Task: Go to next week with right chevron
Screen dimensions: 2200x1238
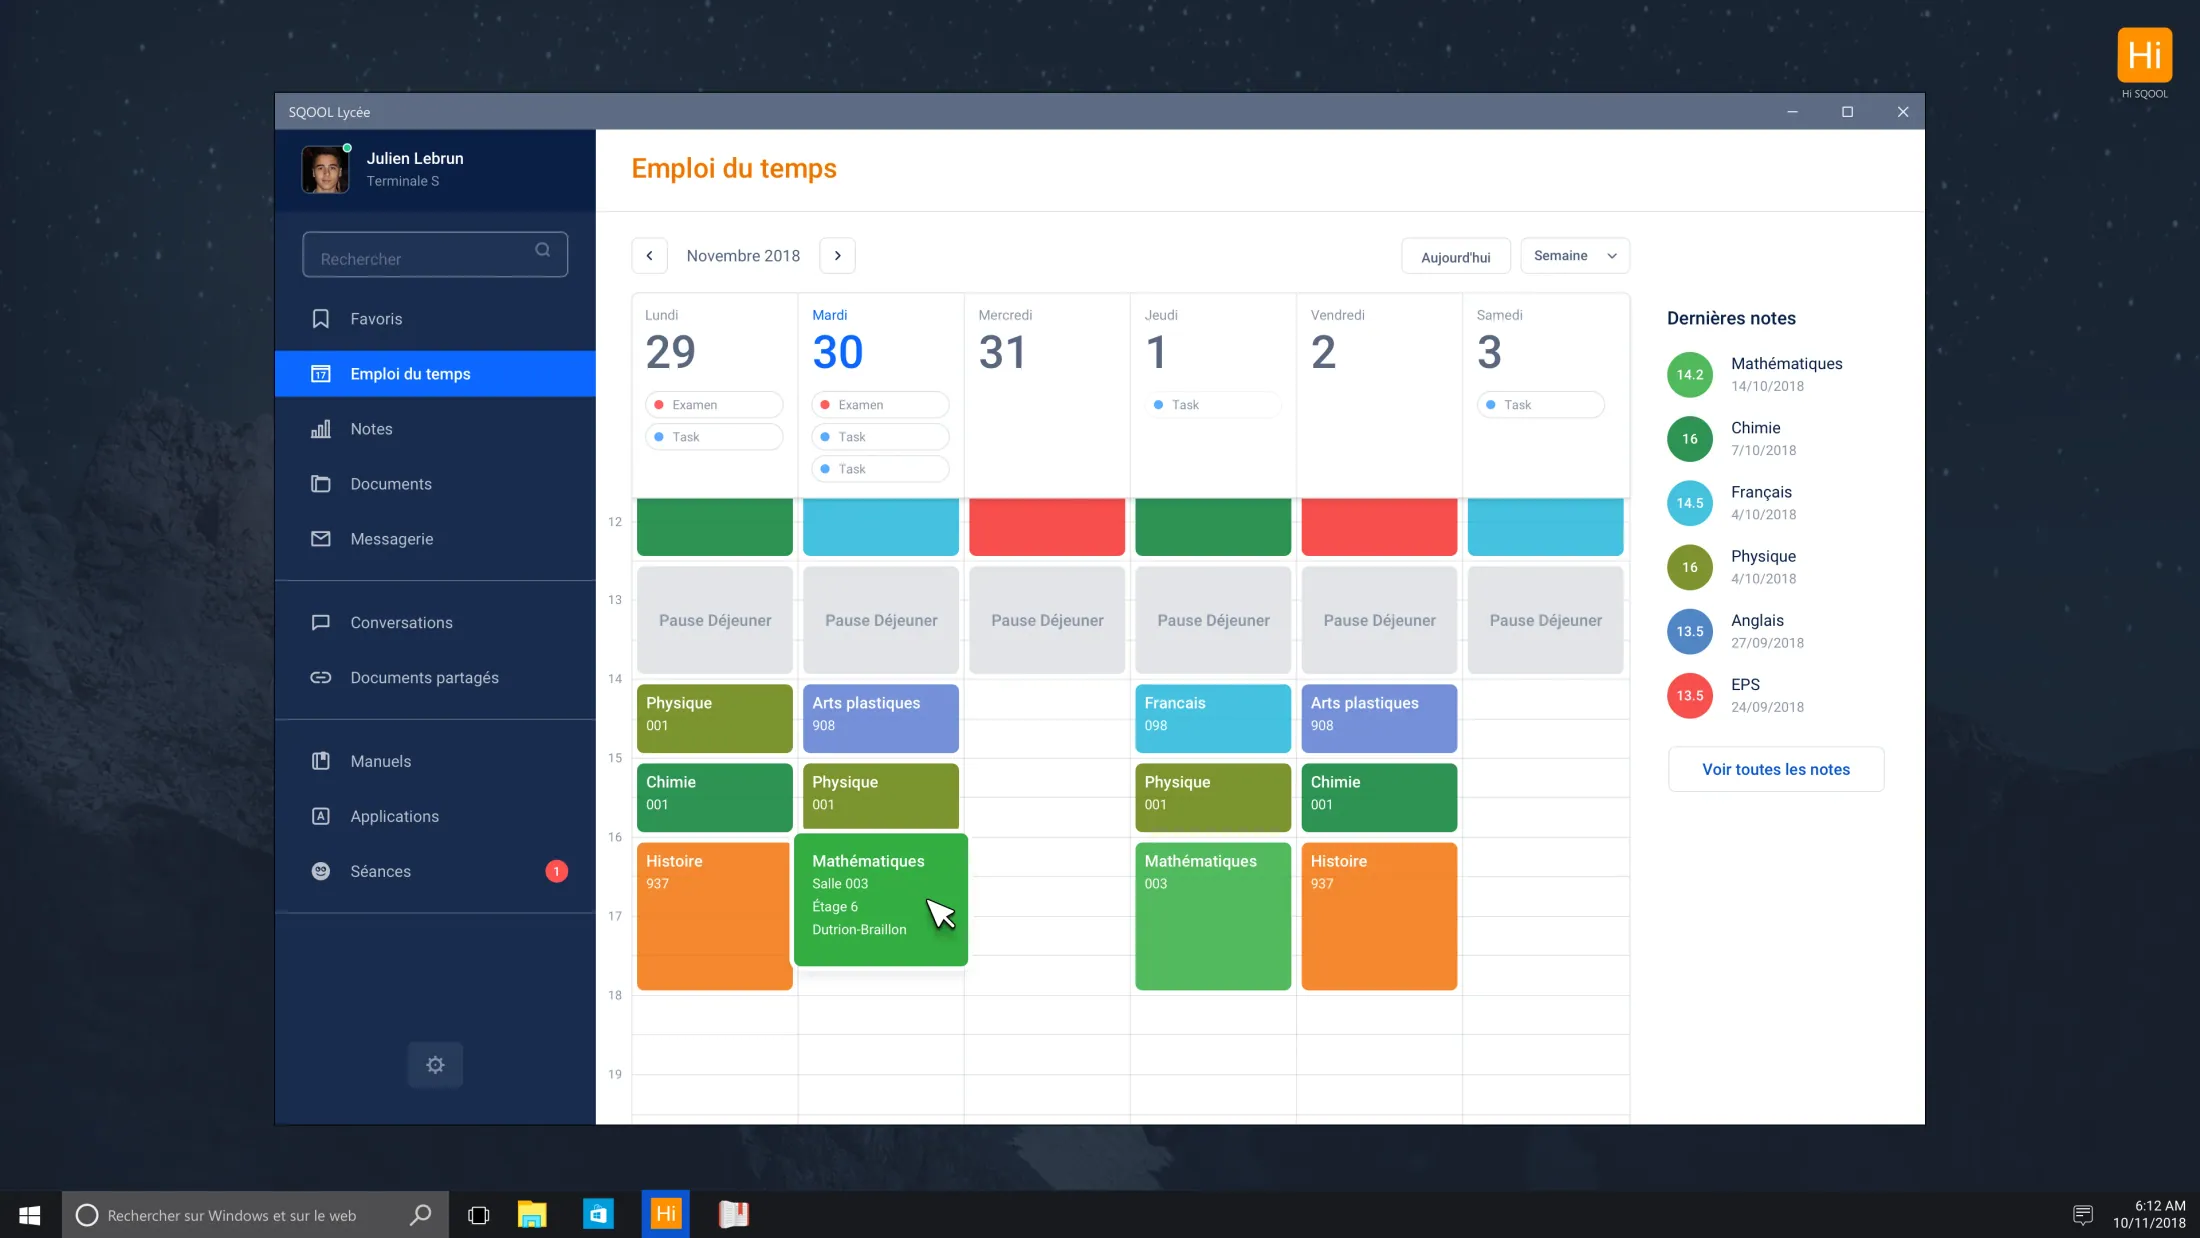Action: tap(837, 256)
